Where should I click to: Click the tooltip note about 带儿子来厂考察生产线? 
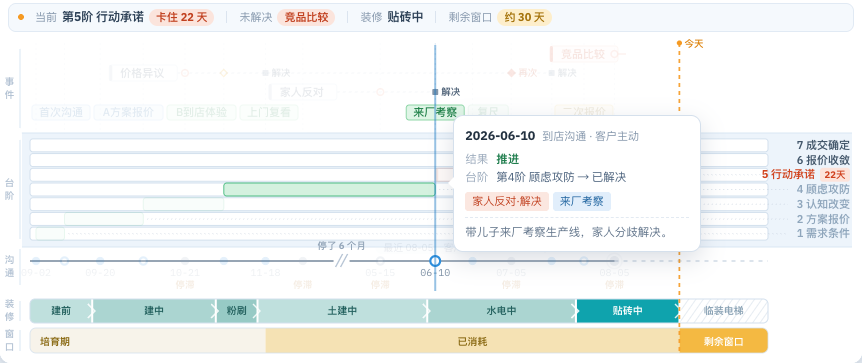tap(567, 232)
